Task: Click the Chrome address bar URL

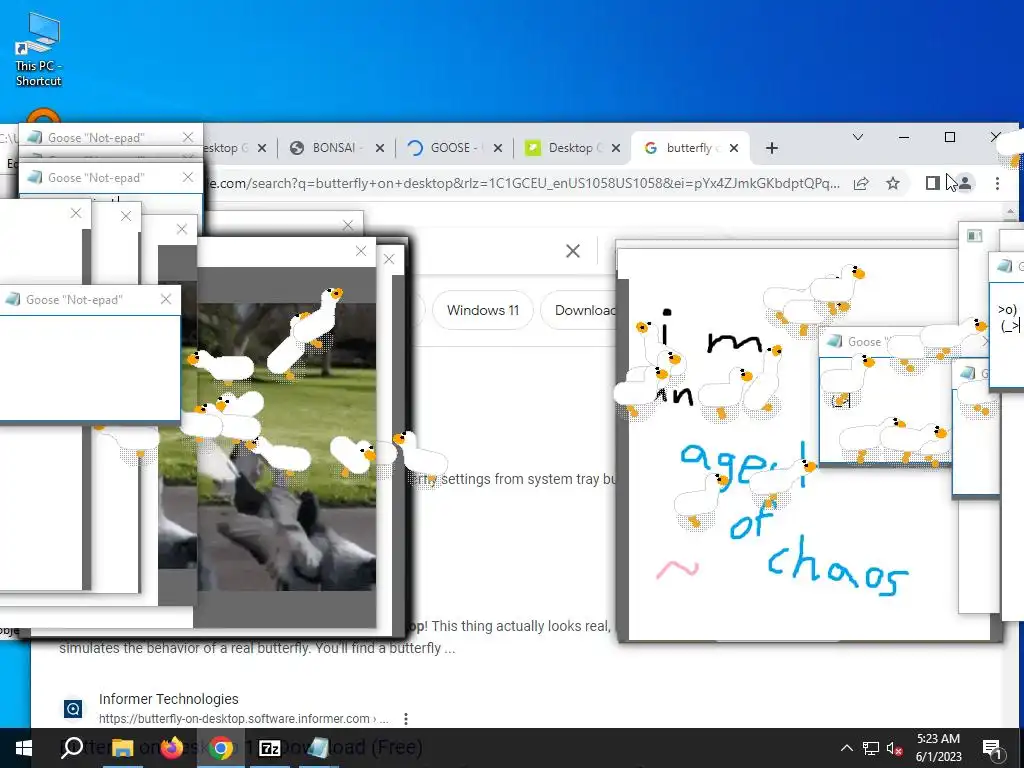Action: [522, 184]
